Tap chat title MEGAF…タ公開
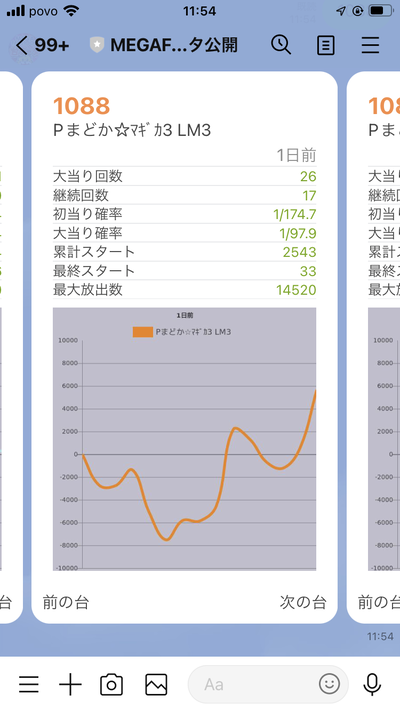The width and height of the screenshot is (400, 711). click(x=174, y=45)
